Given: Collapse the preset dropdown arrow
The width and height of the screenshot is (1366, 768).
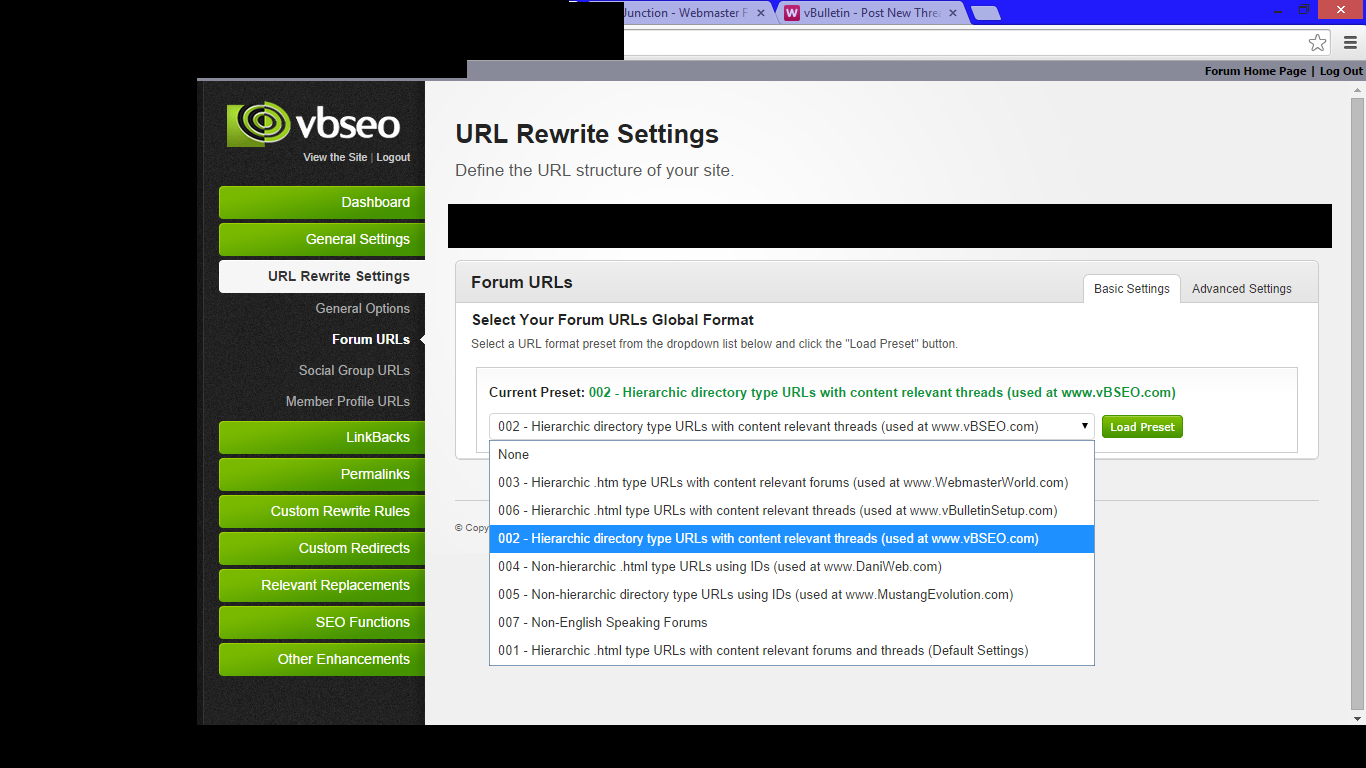Looking at the screenshot, I should (1084, 426).
